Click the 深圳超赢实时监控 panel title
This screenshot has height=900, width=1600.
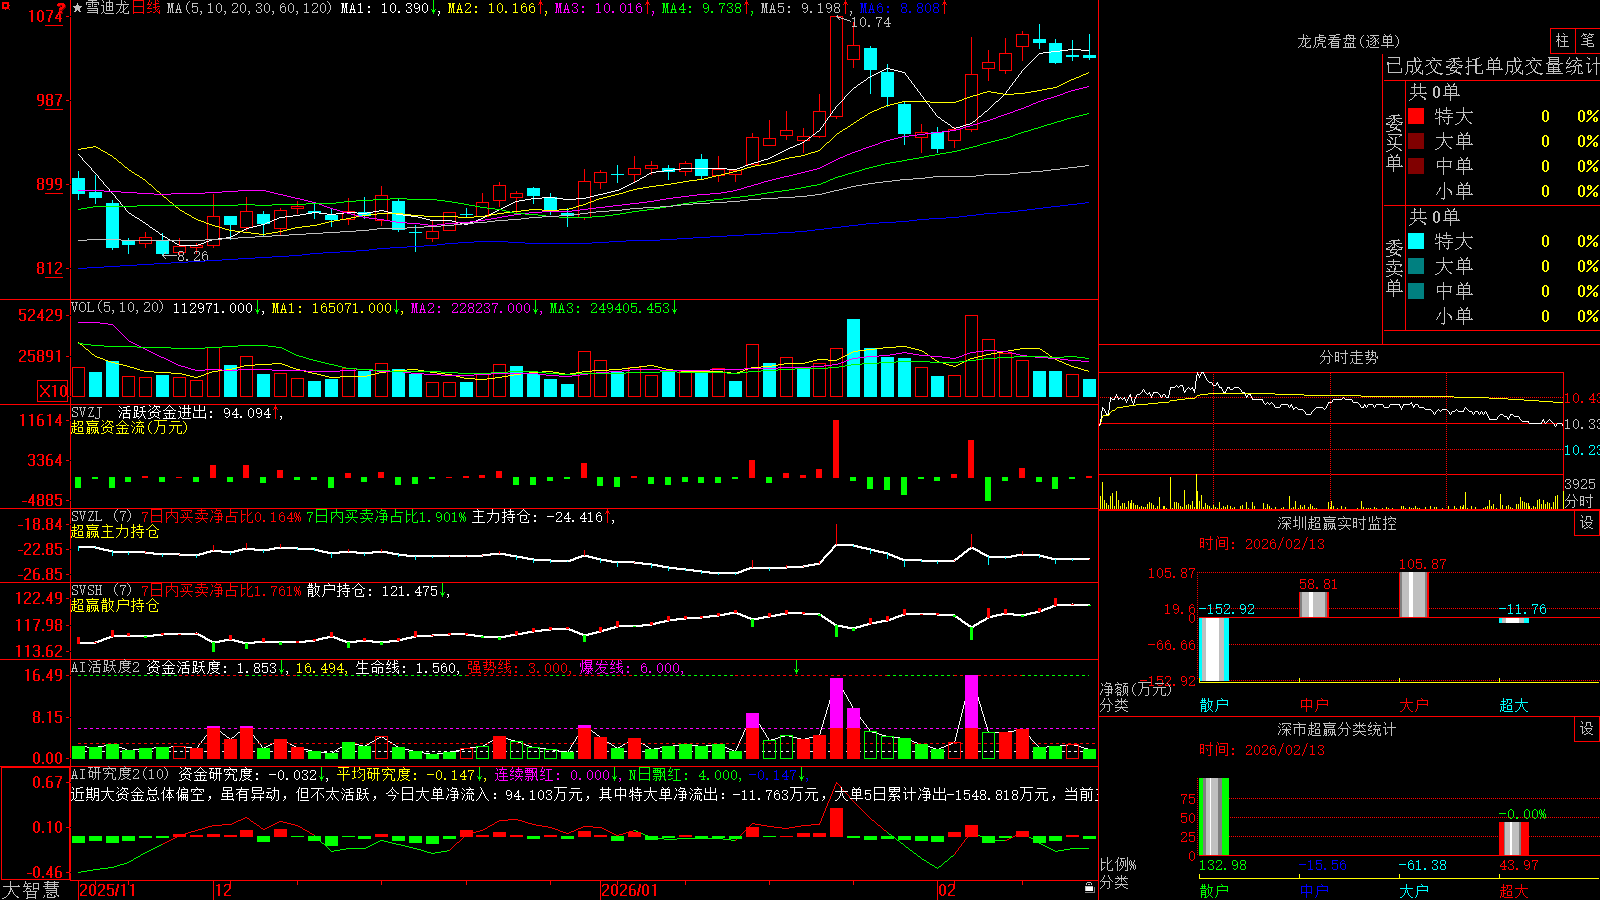coord(1336,523)
